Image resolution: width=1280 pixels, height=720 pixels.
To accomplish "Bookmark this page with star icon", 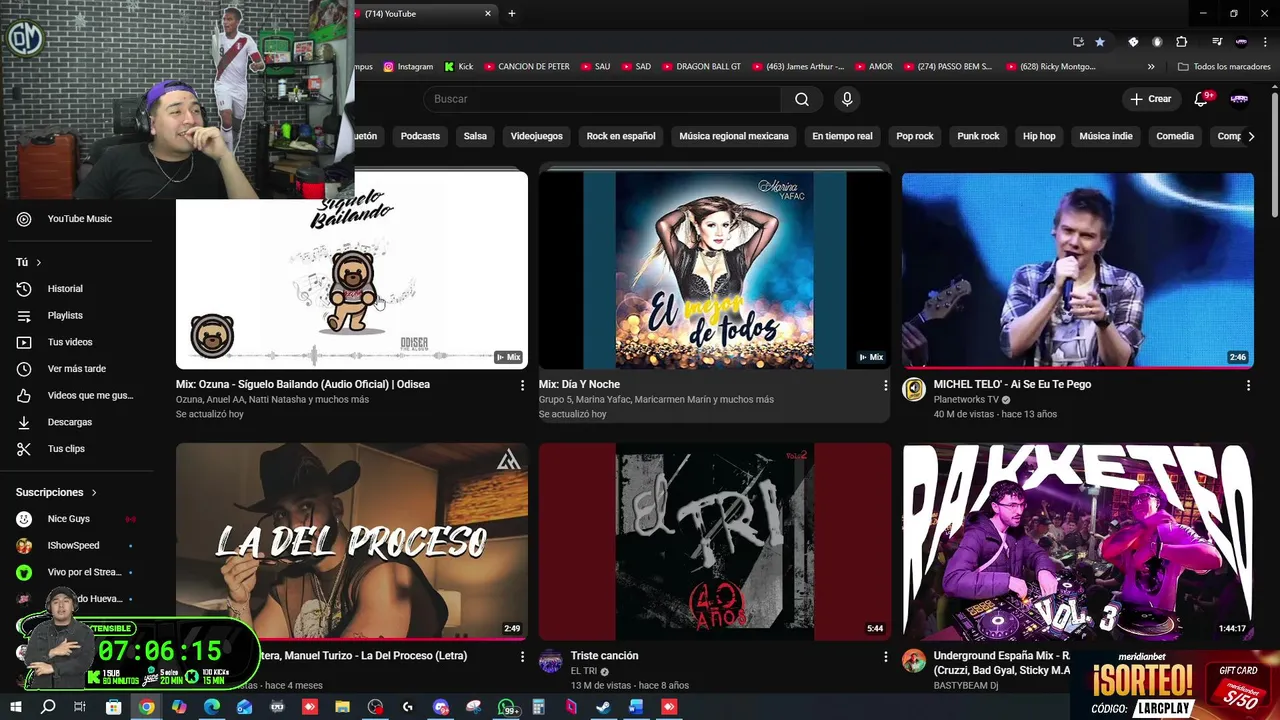I will tap(1100, 42).
